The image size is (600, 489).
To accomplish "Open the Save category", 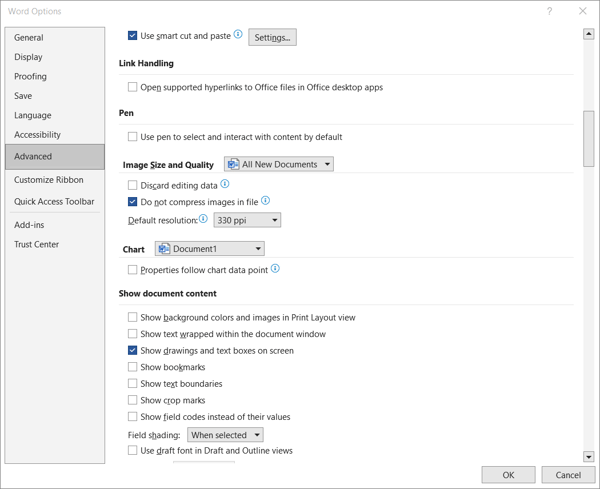I will coord(55,96).
